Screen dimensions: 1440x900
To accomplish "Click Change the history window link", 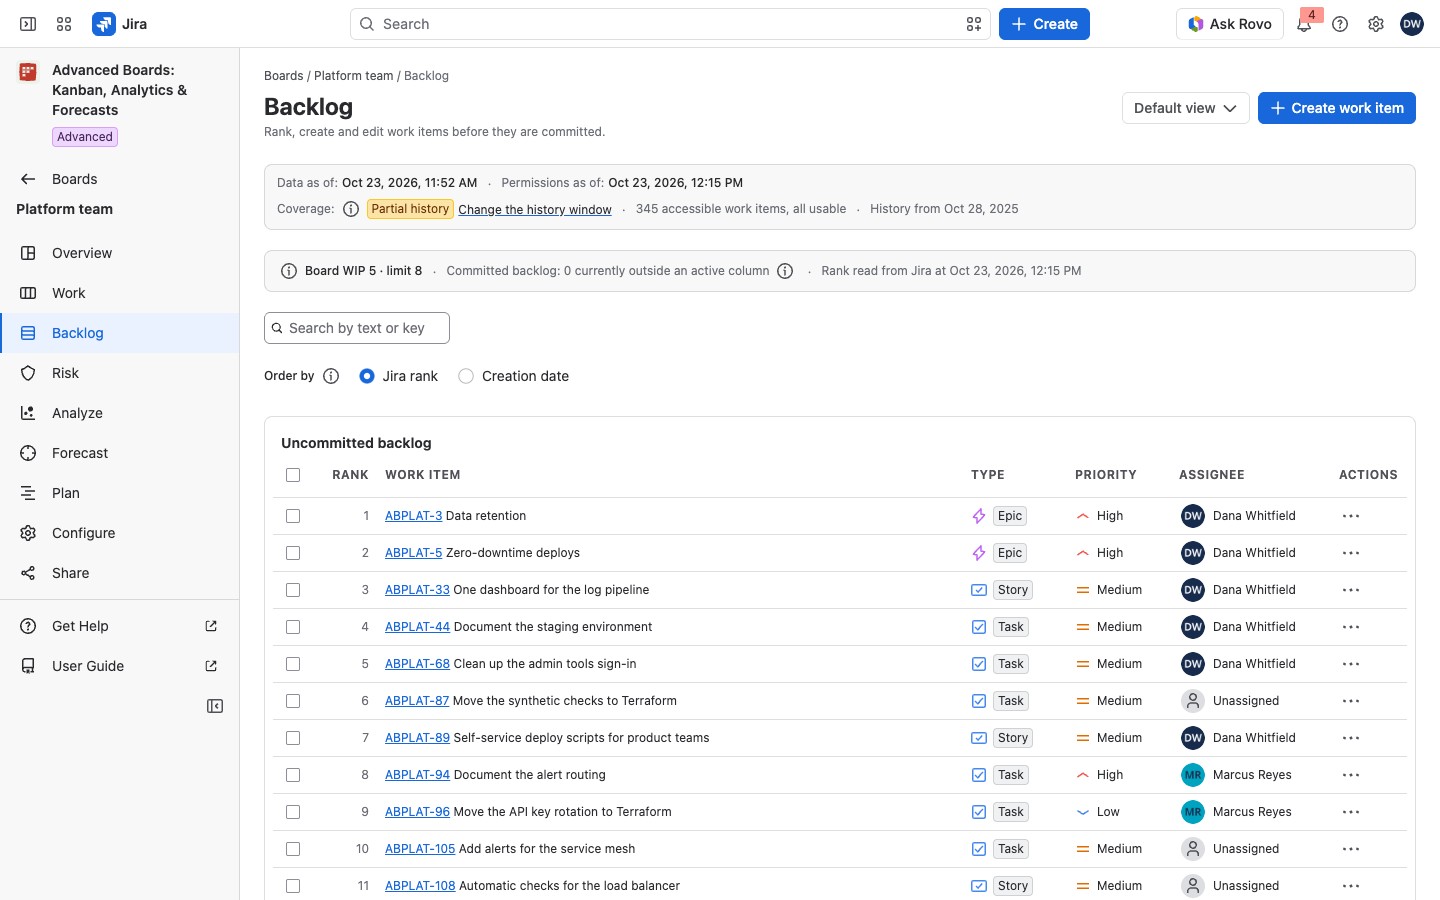I will (535, 209).
